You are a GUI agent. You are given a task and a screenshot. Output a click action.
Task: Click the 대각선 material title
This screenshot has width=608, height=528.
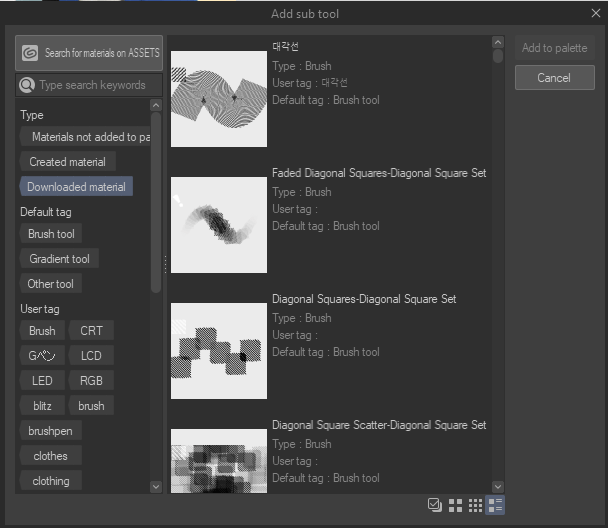[x=285, y=47]
